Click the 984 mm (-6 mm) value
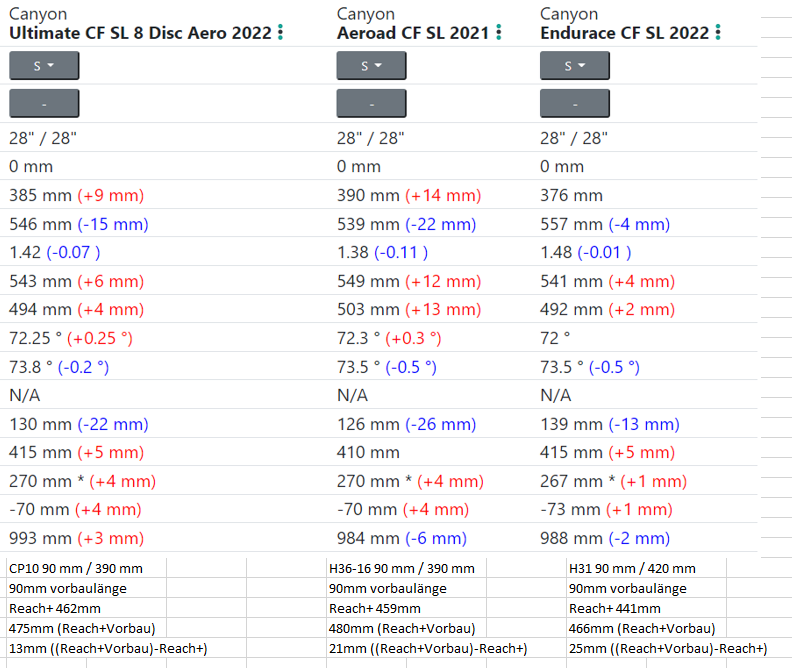This screenshot has height=668, width=792. tap(402, 538)
